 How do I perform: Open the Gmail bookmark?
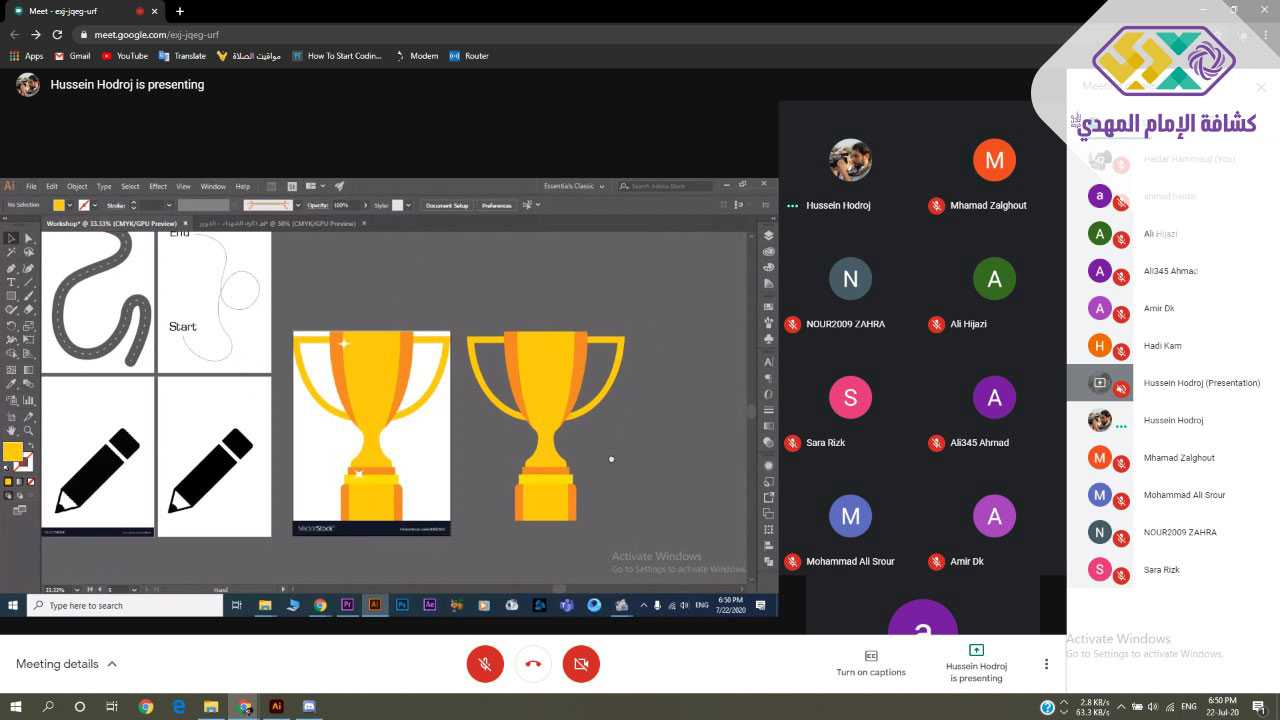(x=72, y=56)
